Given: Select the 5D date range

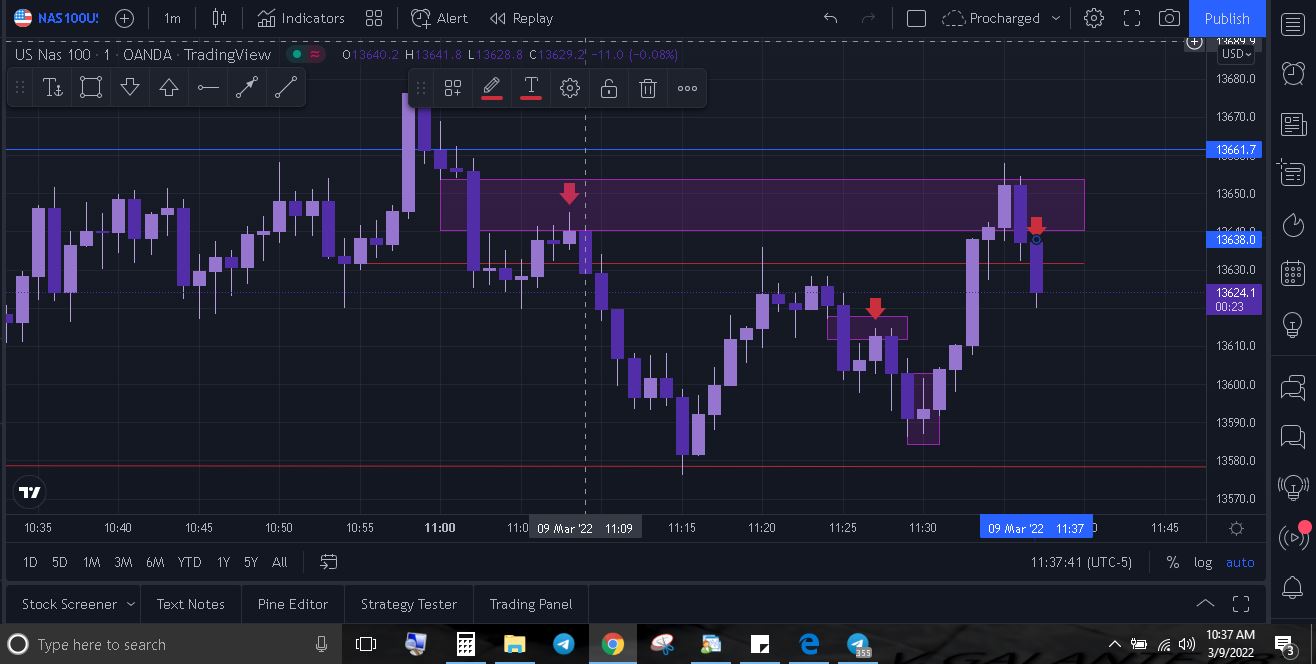Looking at the screenshot, I should point(60,562).
